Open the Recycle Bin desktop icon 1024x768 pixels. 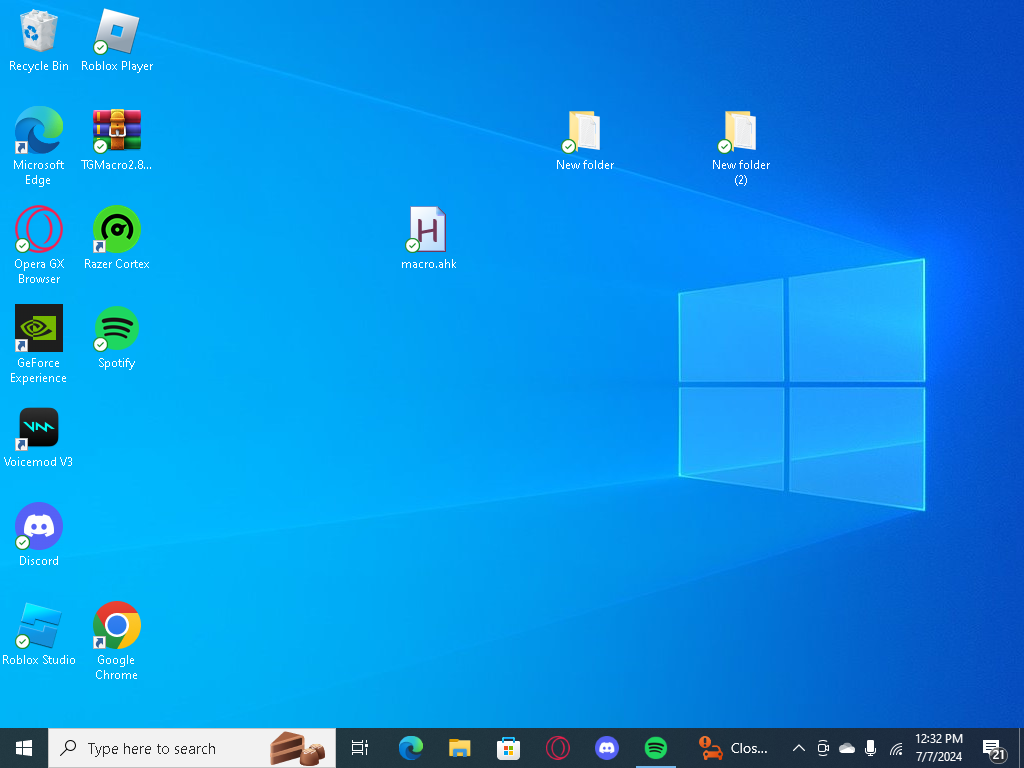click(x=38, y=32)
